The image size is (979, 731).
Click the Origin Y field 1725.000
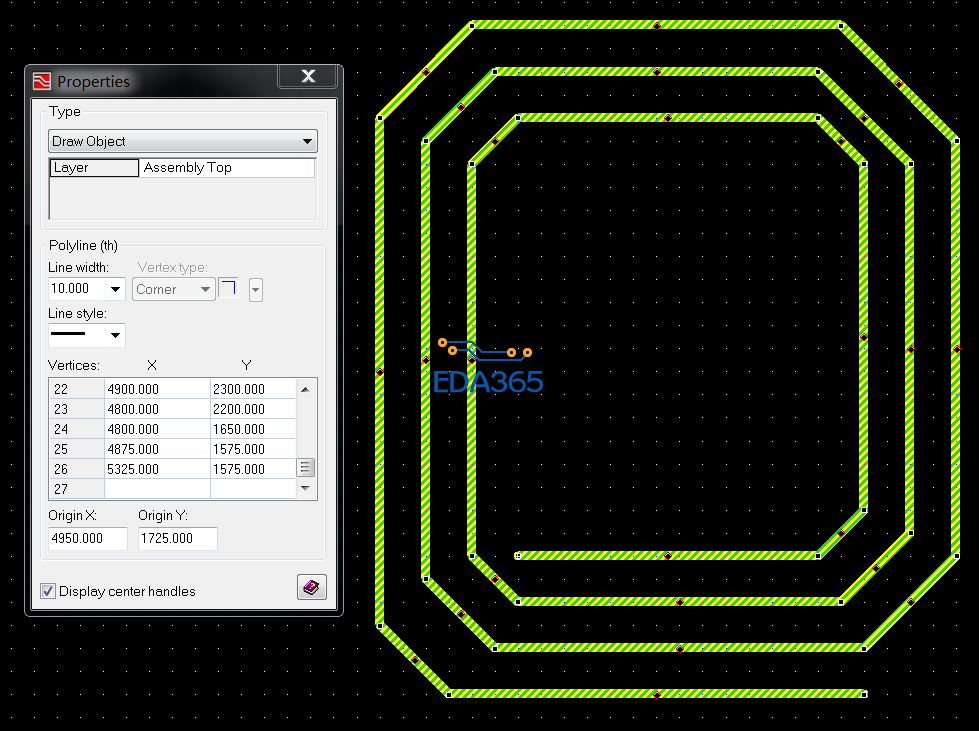178,538
